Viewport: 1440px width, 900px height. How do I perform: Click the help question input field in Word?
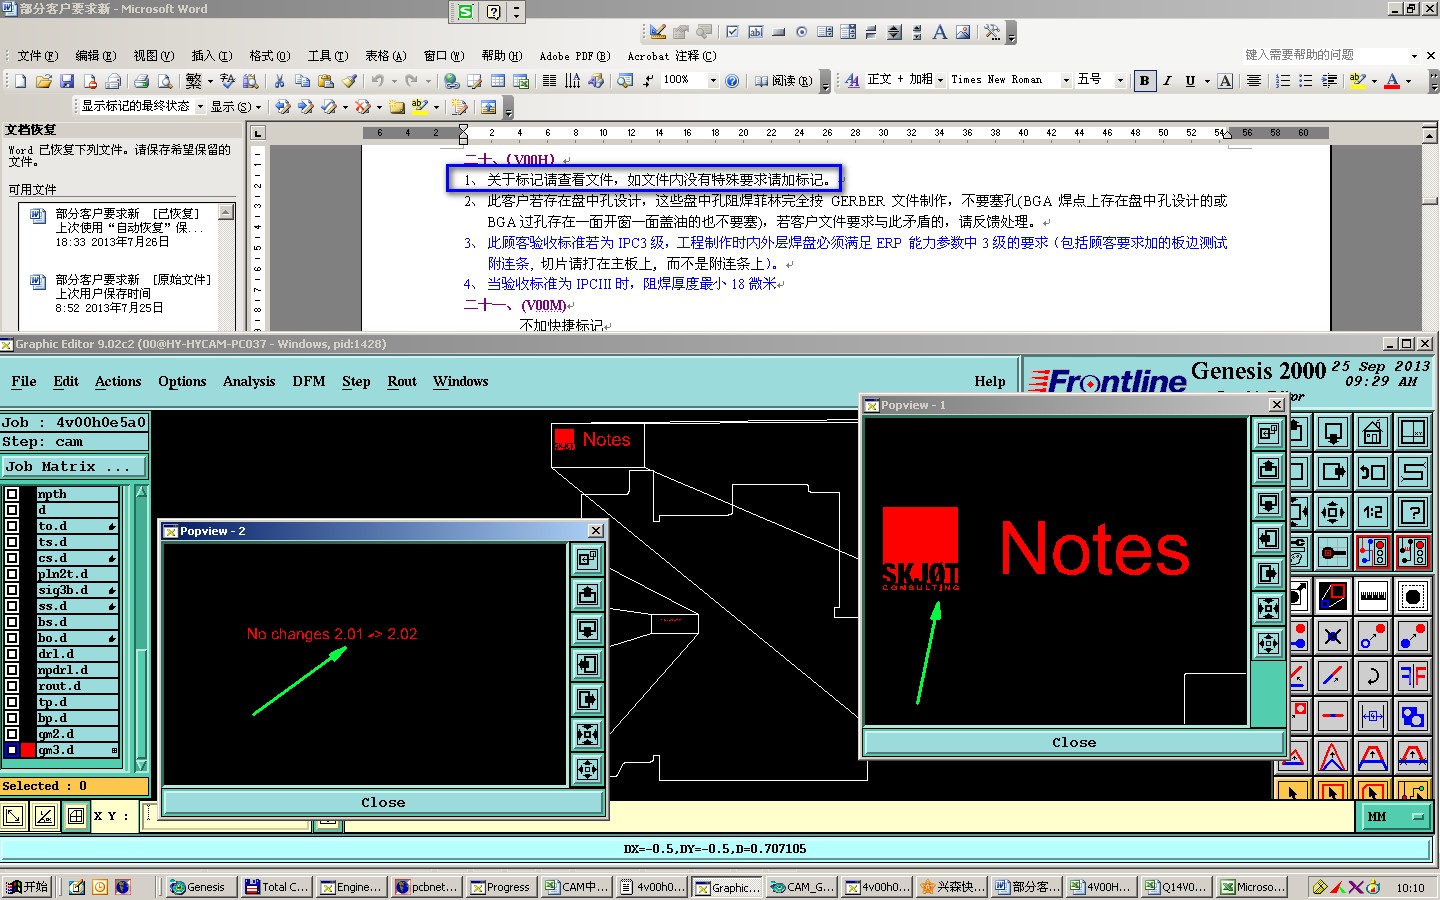1325,55
